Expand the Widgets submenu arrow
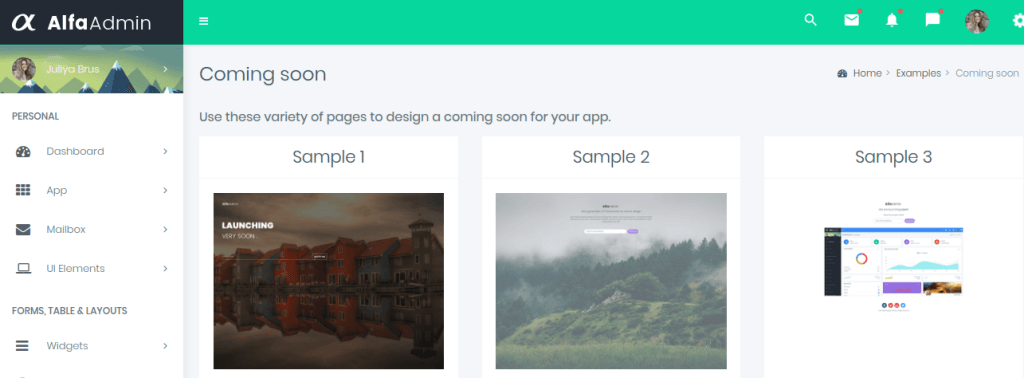Image resolution: width=1024 pixels, height=378 pixels. coord(165,345)
